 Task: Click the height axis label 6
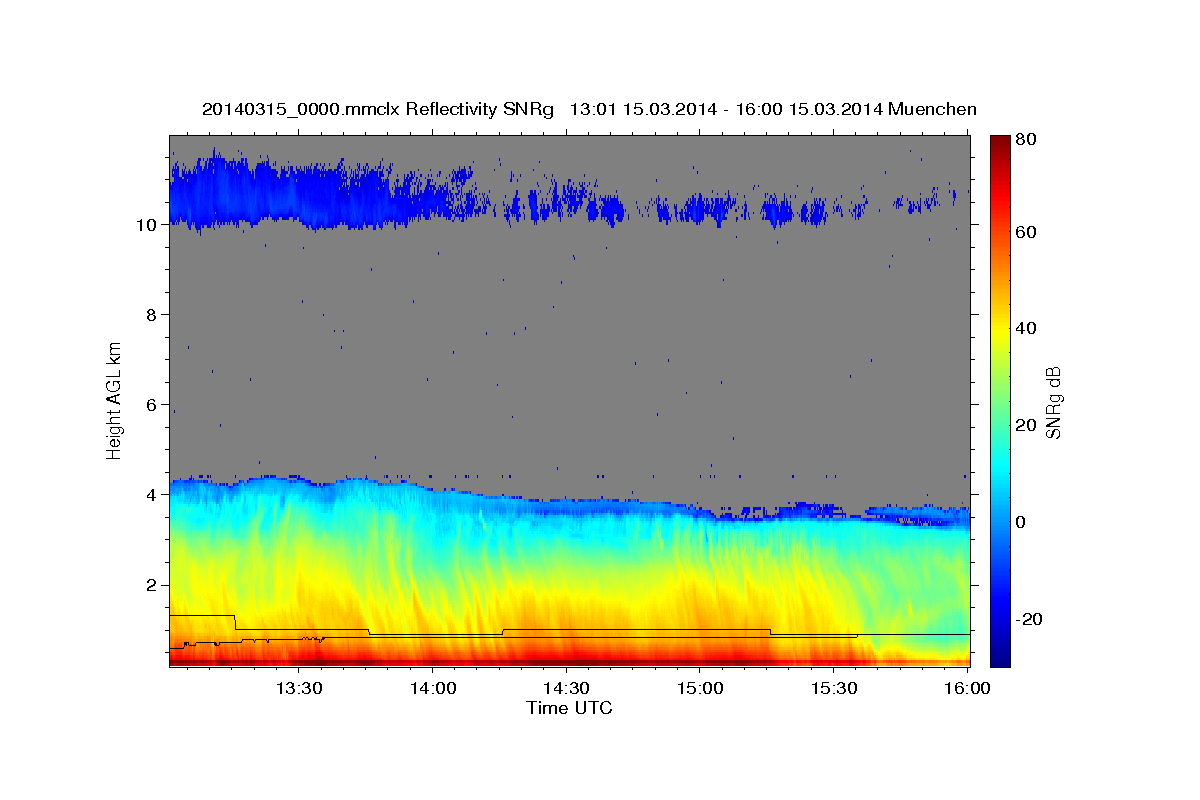tap(149, 405)
